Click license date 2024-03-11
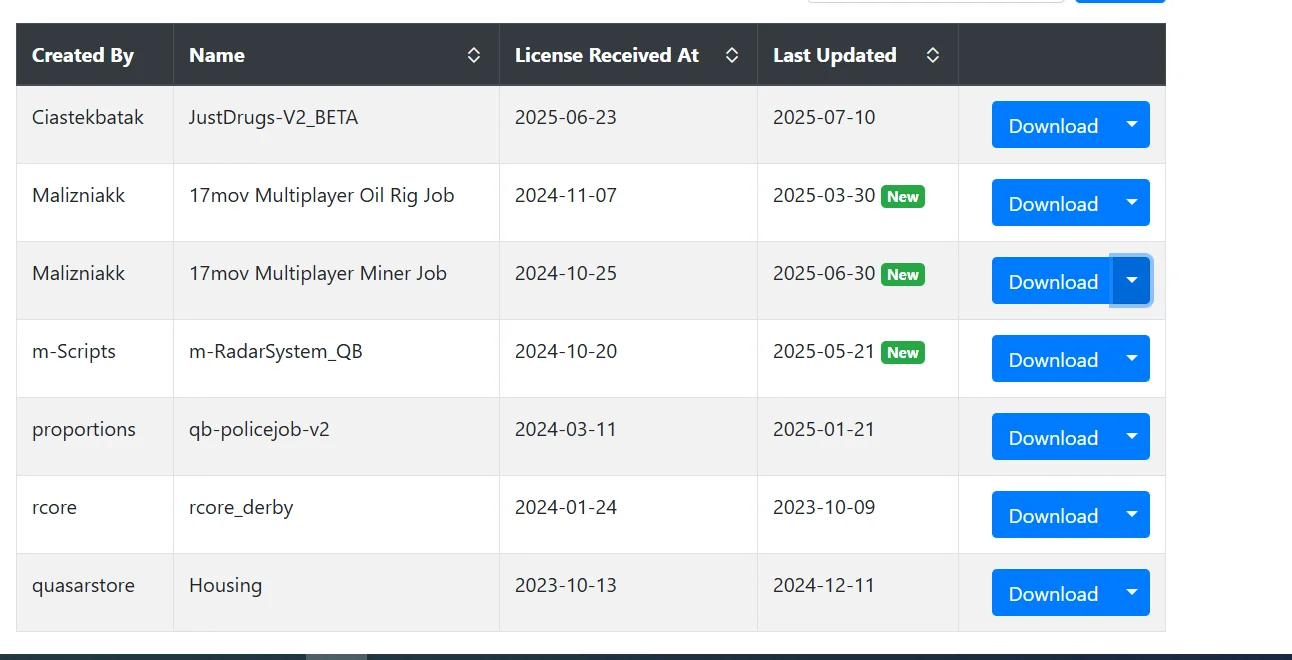Screen dimensions: 1292x660 pos(566,429)
